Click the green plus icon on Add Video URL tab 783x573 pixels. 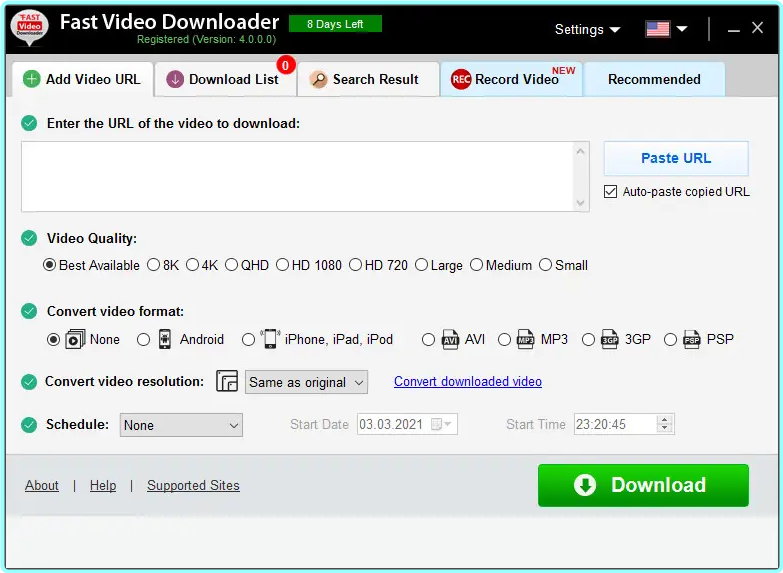click(x=31, y=79)
